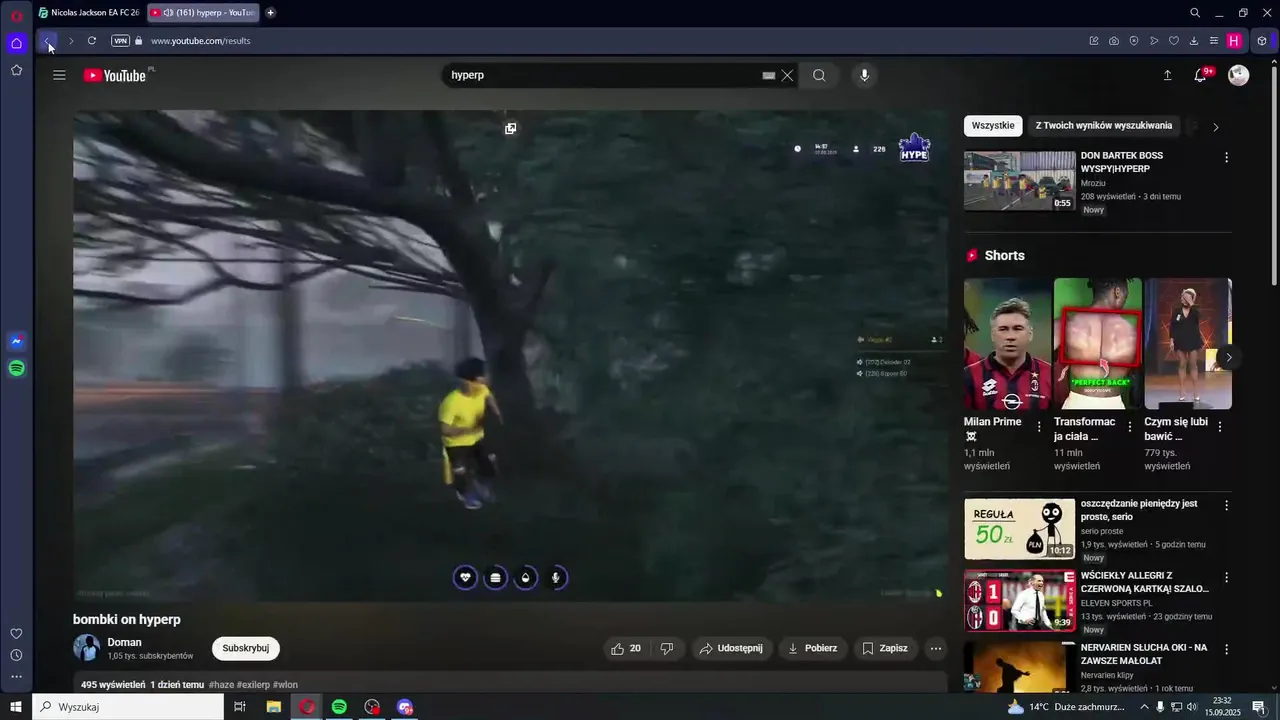
Task: Add page to bookmarks heart icon
Action: pyautogui.click(x=1174, y=41)
